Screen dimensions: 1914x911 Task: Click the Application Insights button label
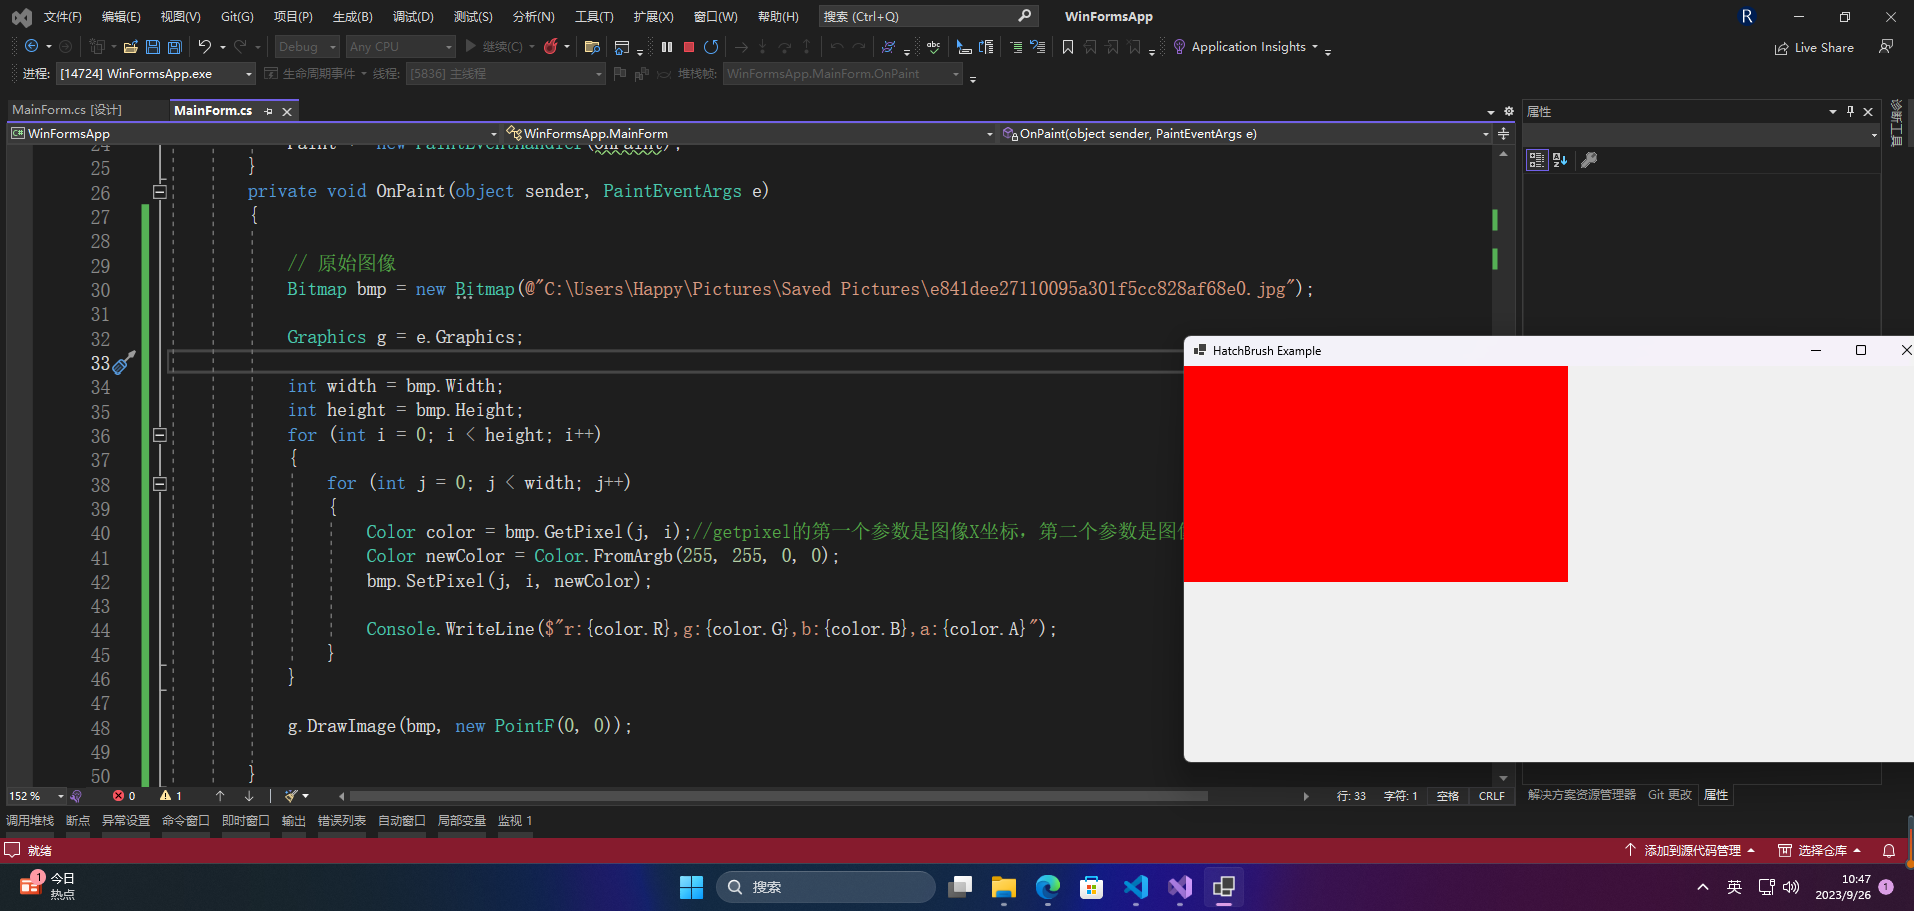[x=1248, y=47]
